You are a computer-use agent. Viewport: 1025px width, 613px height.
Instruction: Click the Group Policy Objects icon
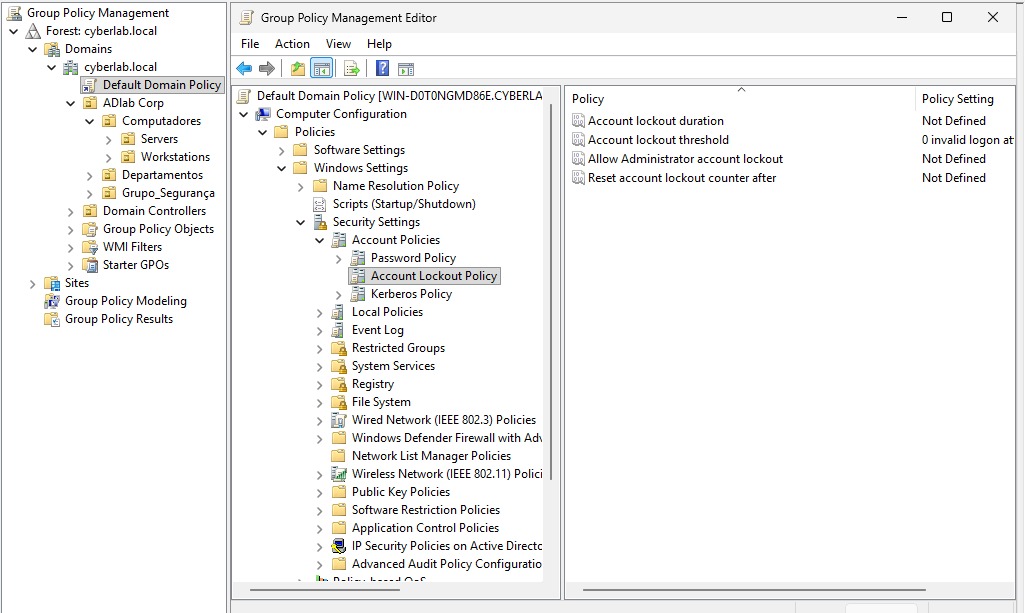90,229
